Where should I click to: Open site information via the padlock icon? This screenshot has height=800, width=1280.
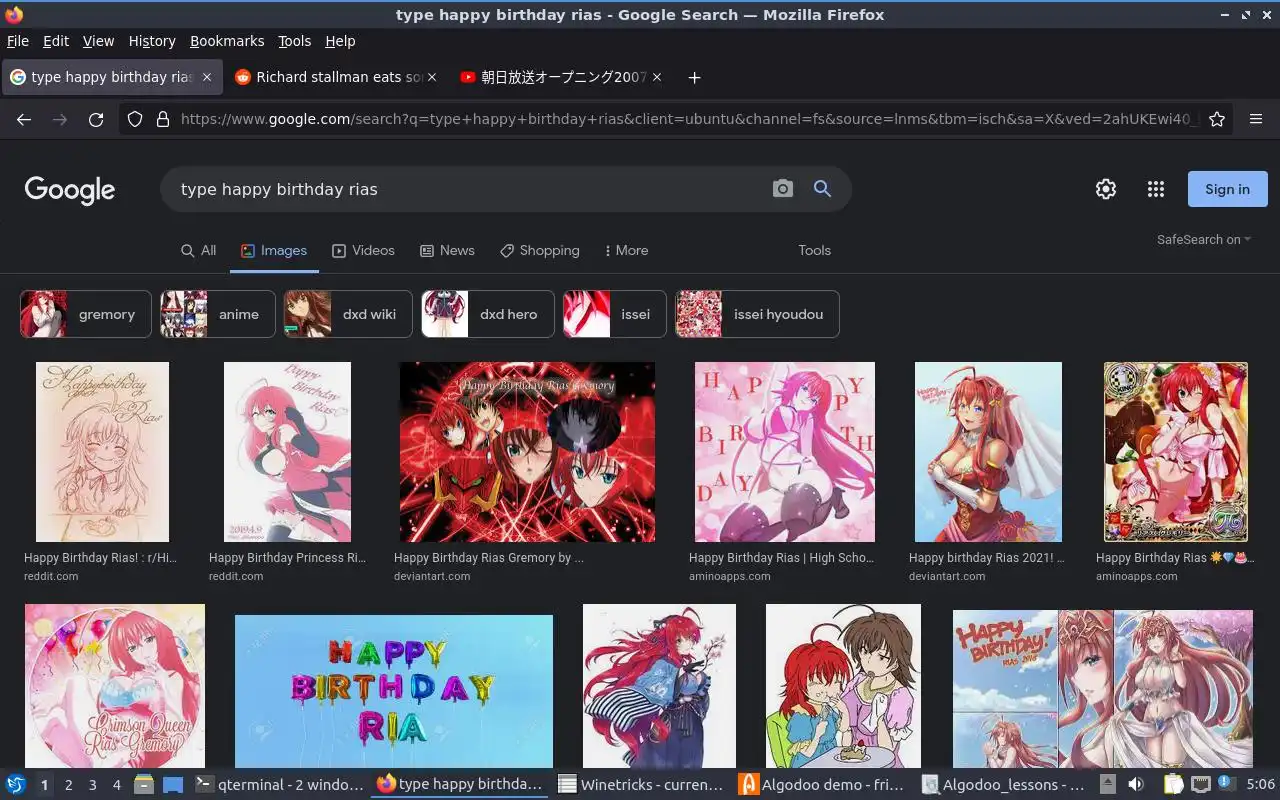[162, 119]
